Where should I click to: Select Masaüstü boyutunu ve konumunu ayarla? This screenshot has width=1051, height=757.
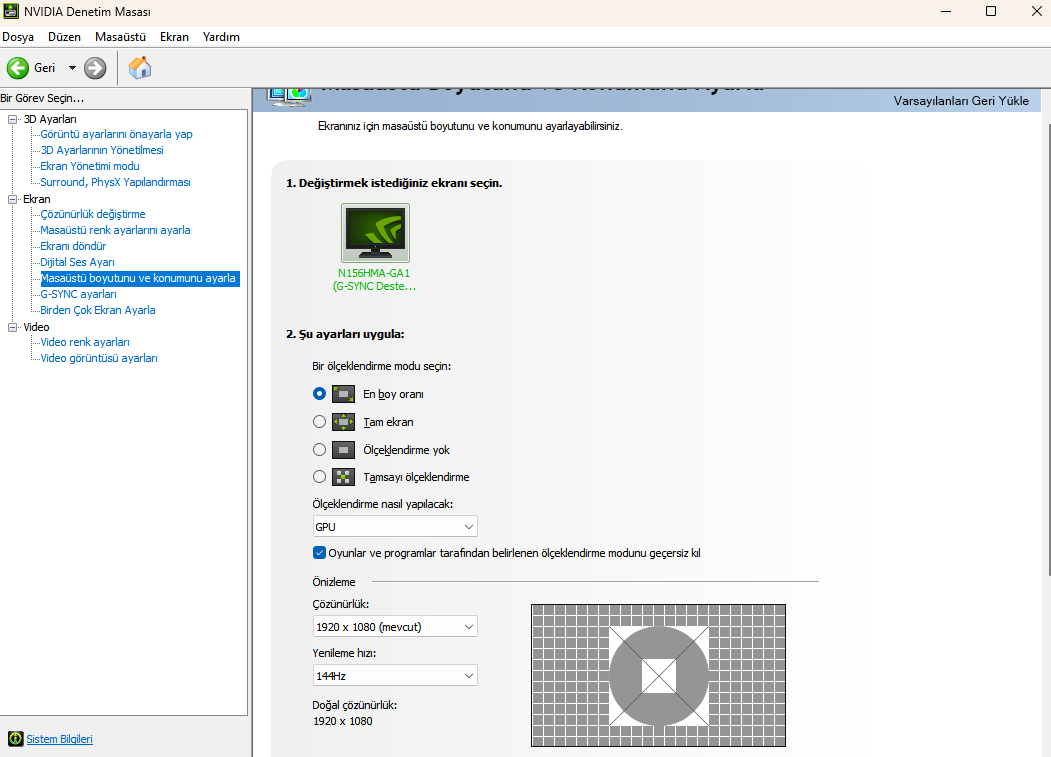coord(139,278)
